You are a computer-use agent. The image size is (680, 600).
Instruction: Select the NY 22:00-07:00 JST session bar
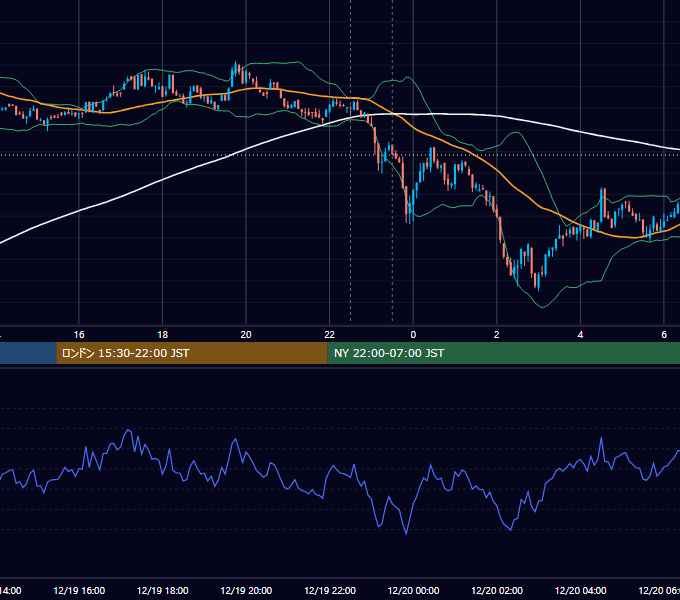coord(503,353)
